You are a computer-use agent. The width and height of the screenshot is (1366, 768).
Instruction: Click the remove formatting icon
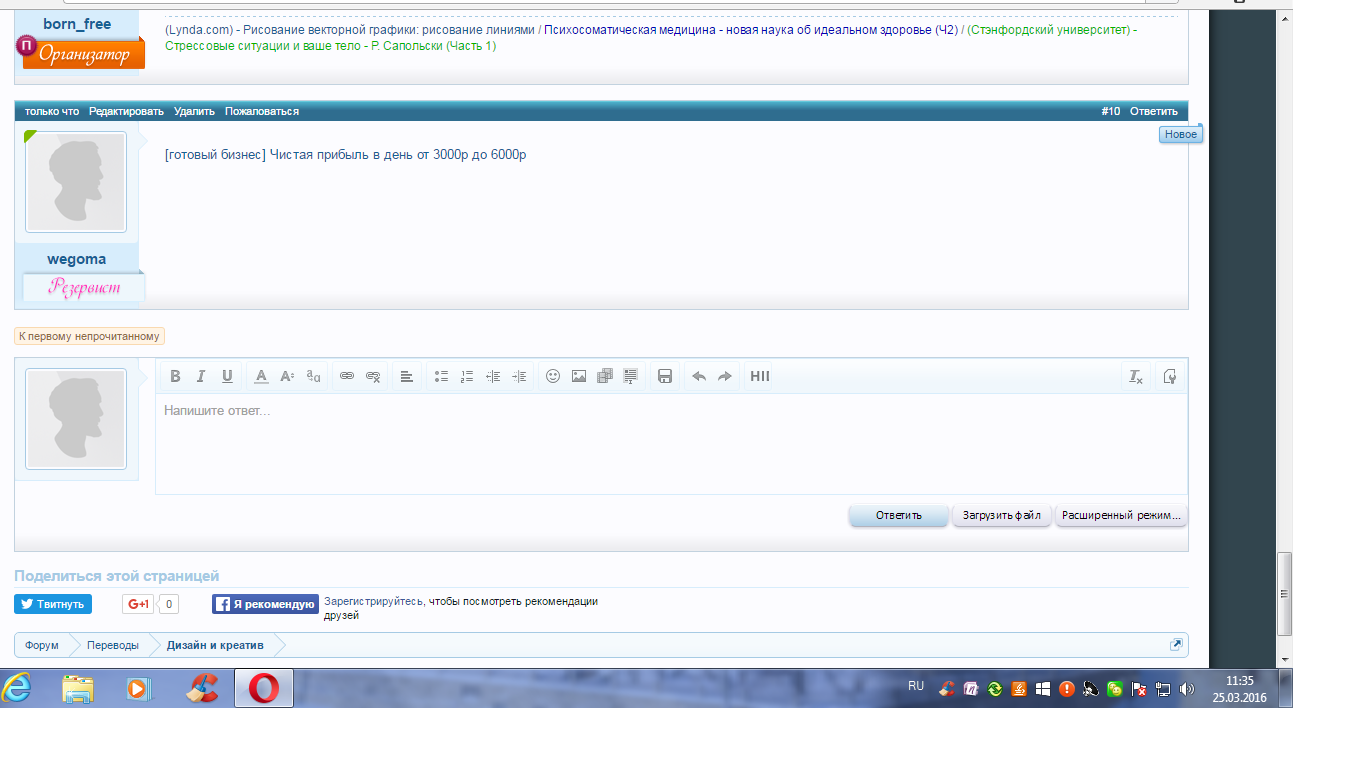(x=1136, y=377)
